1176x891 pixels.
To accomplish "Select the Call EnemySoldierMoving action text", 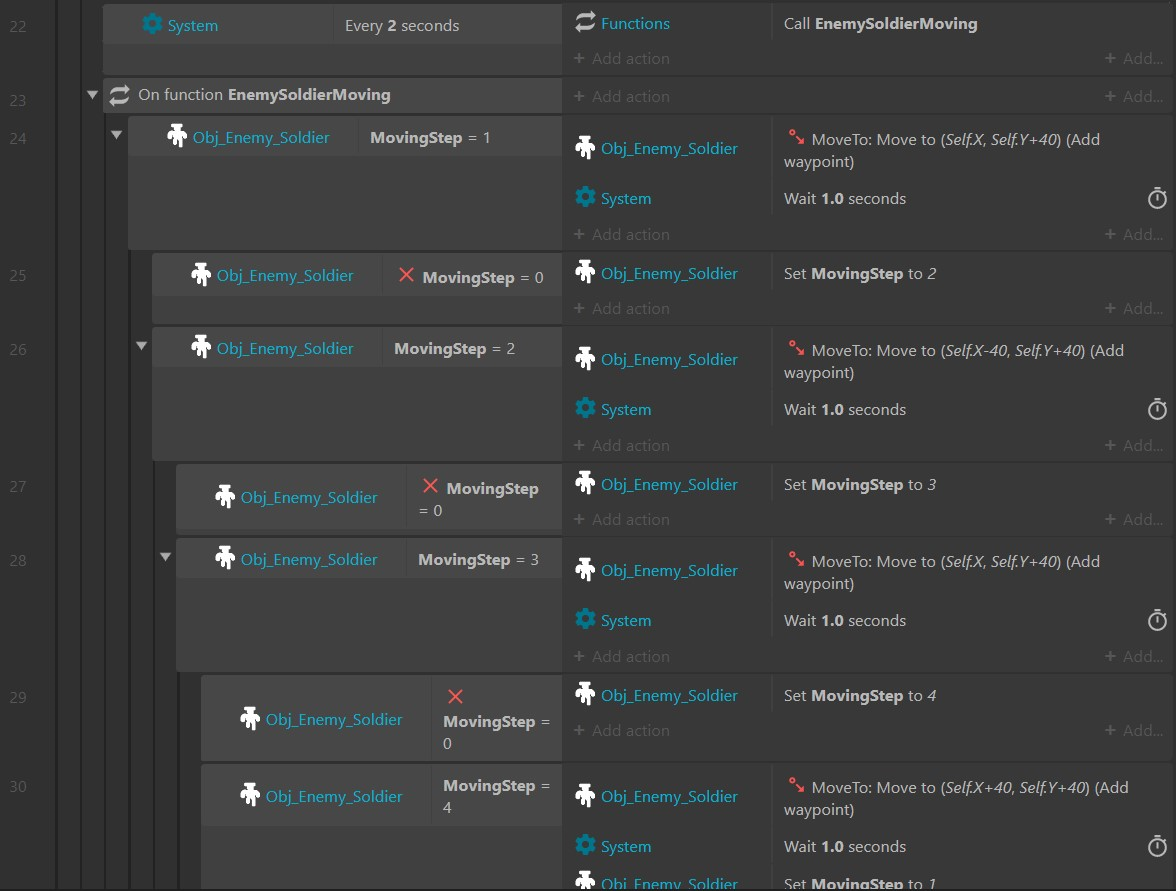I will tap(878, 23).
